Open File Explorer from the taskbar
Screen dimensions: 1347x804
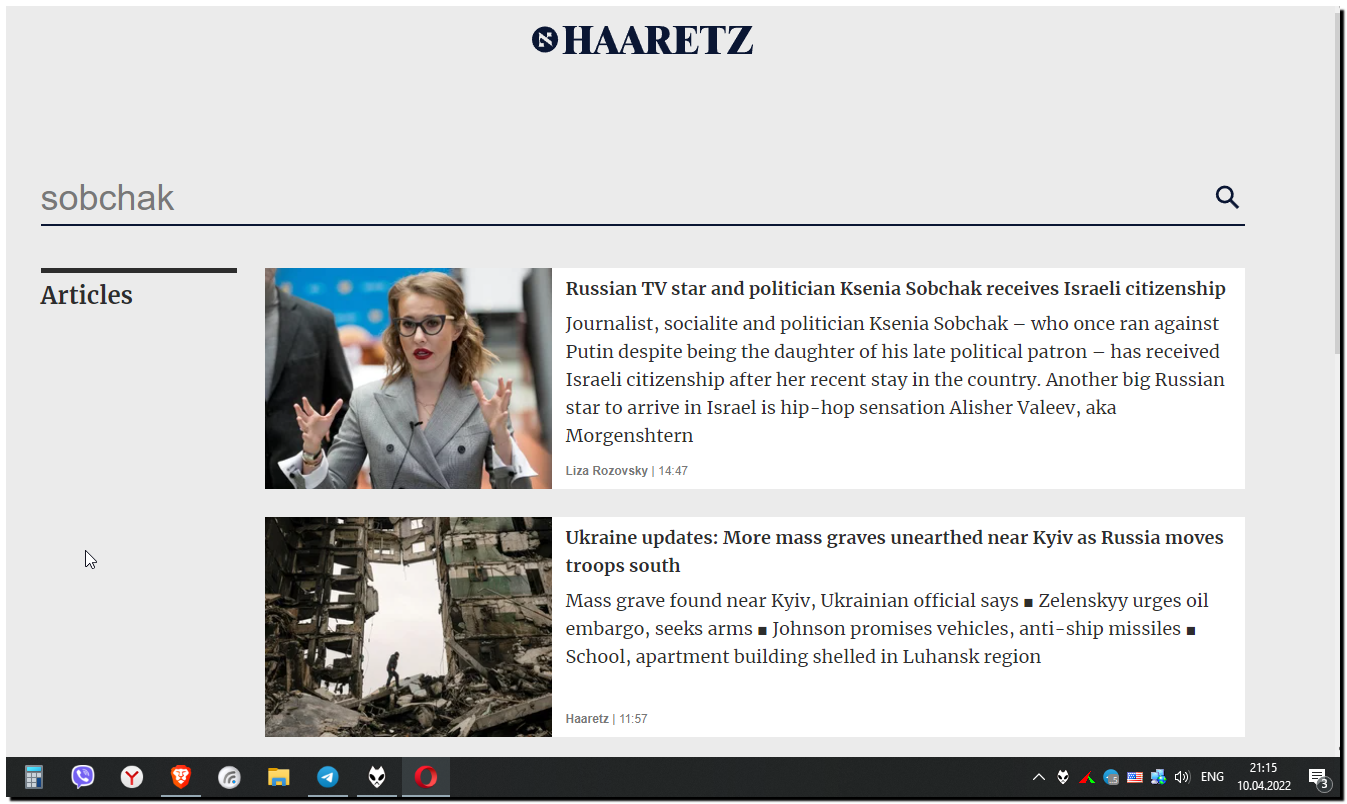coord(279,777)
